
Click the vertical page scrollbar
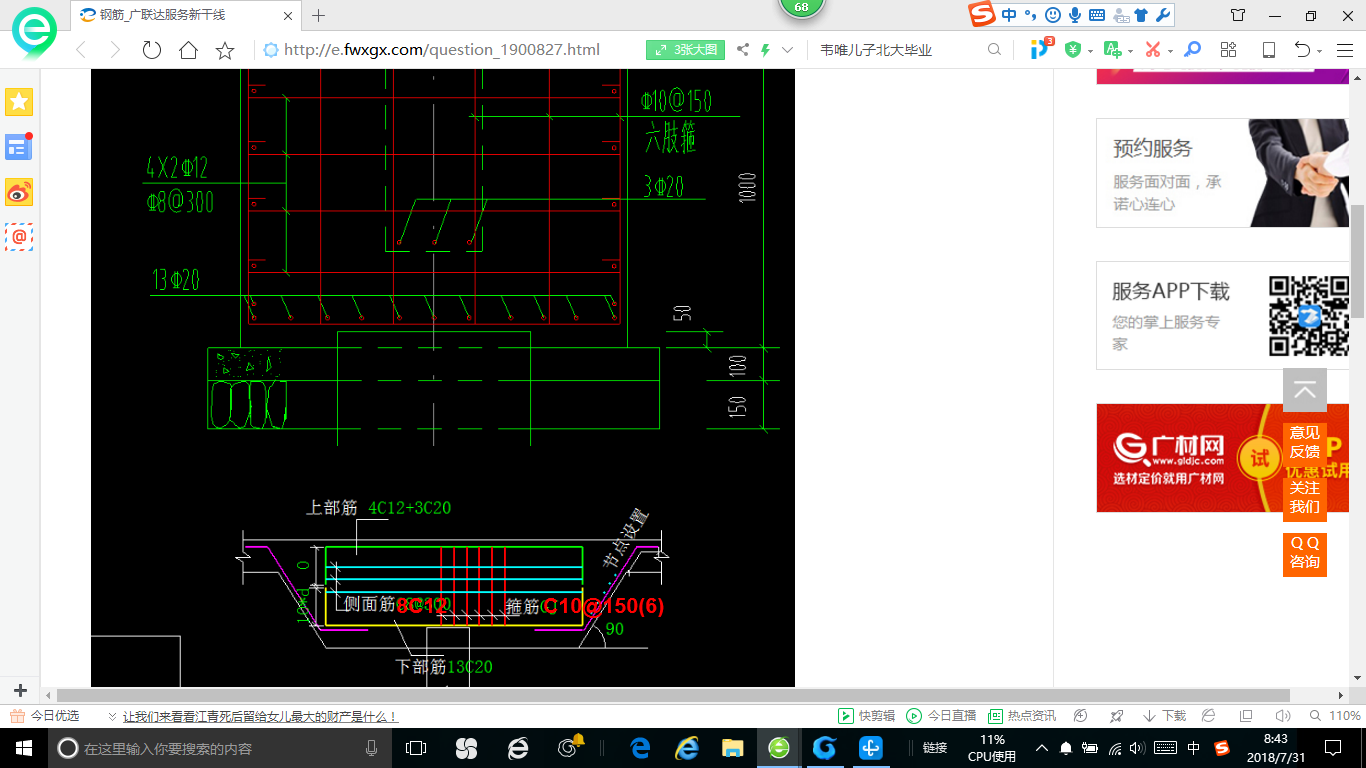pyautogui.click(x=1358, y=260)
